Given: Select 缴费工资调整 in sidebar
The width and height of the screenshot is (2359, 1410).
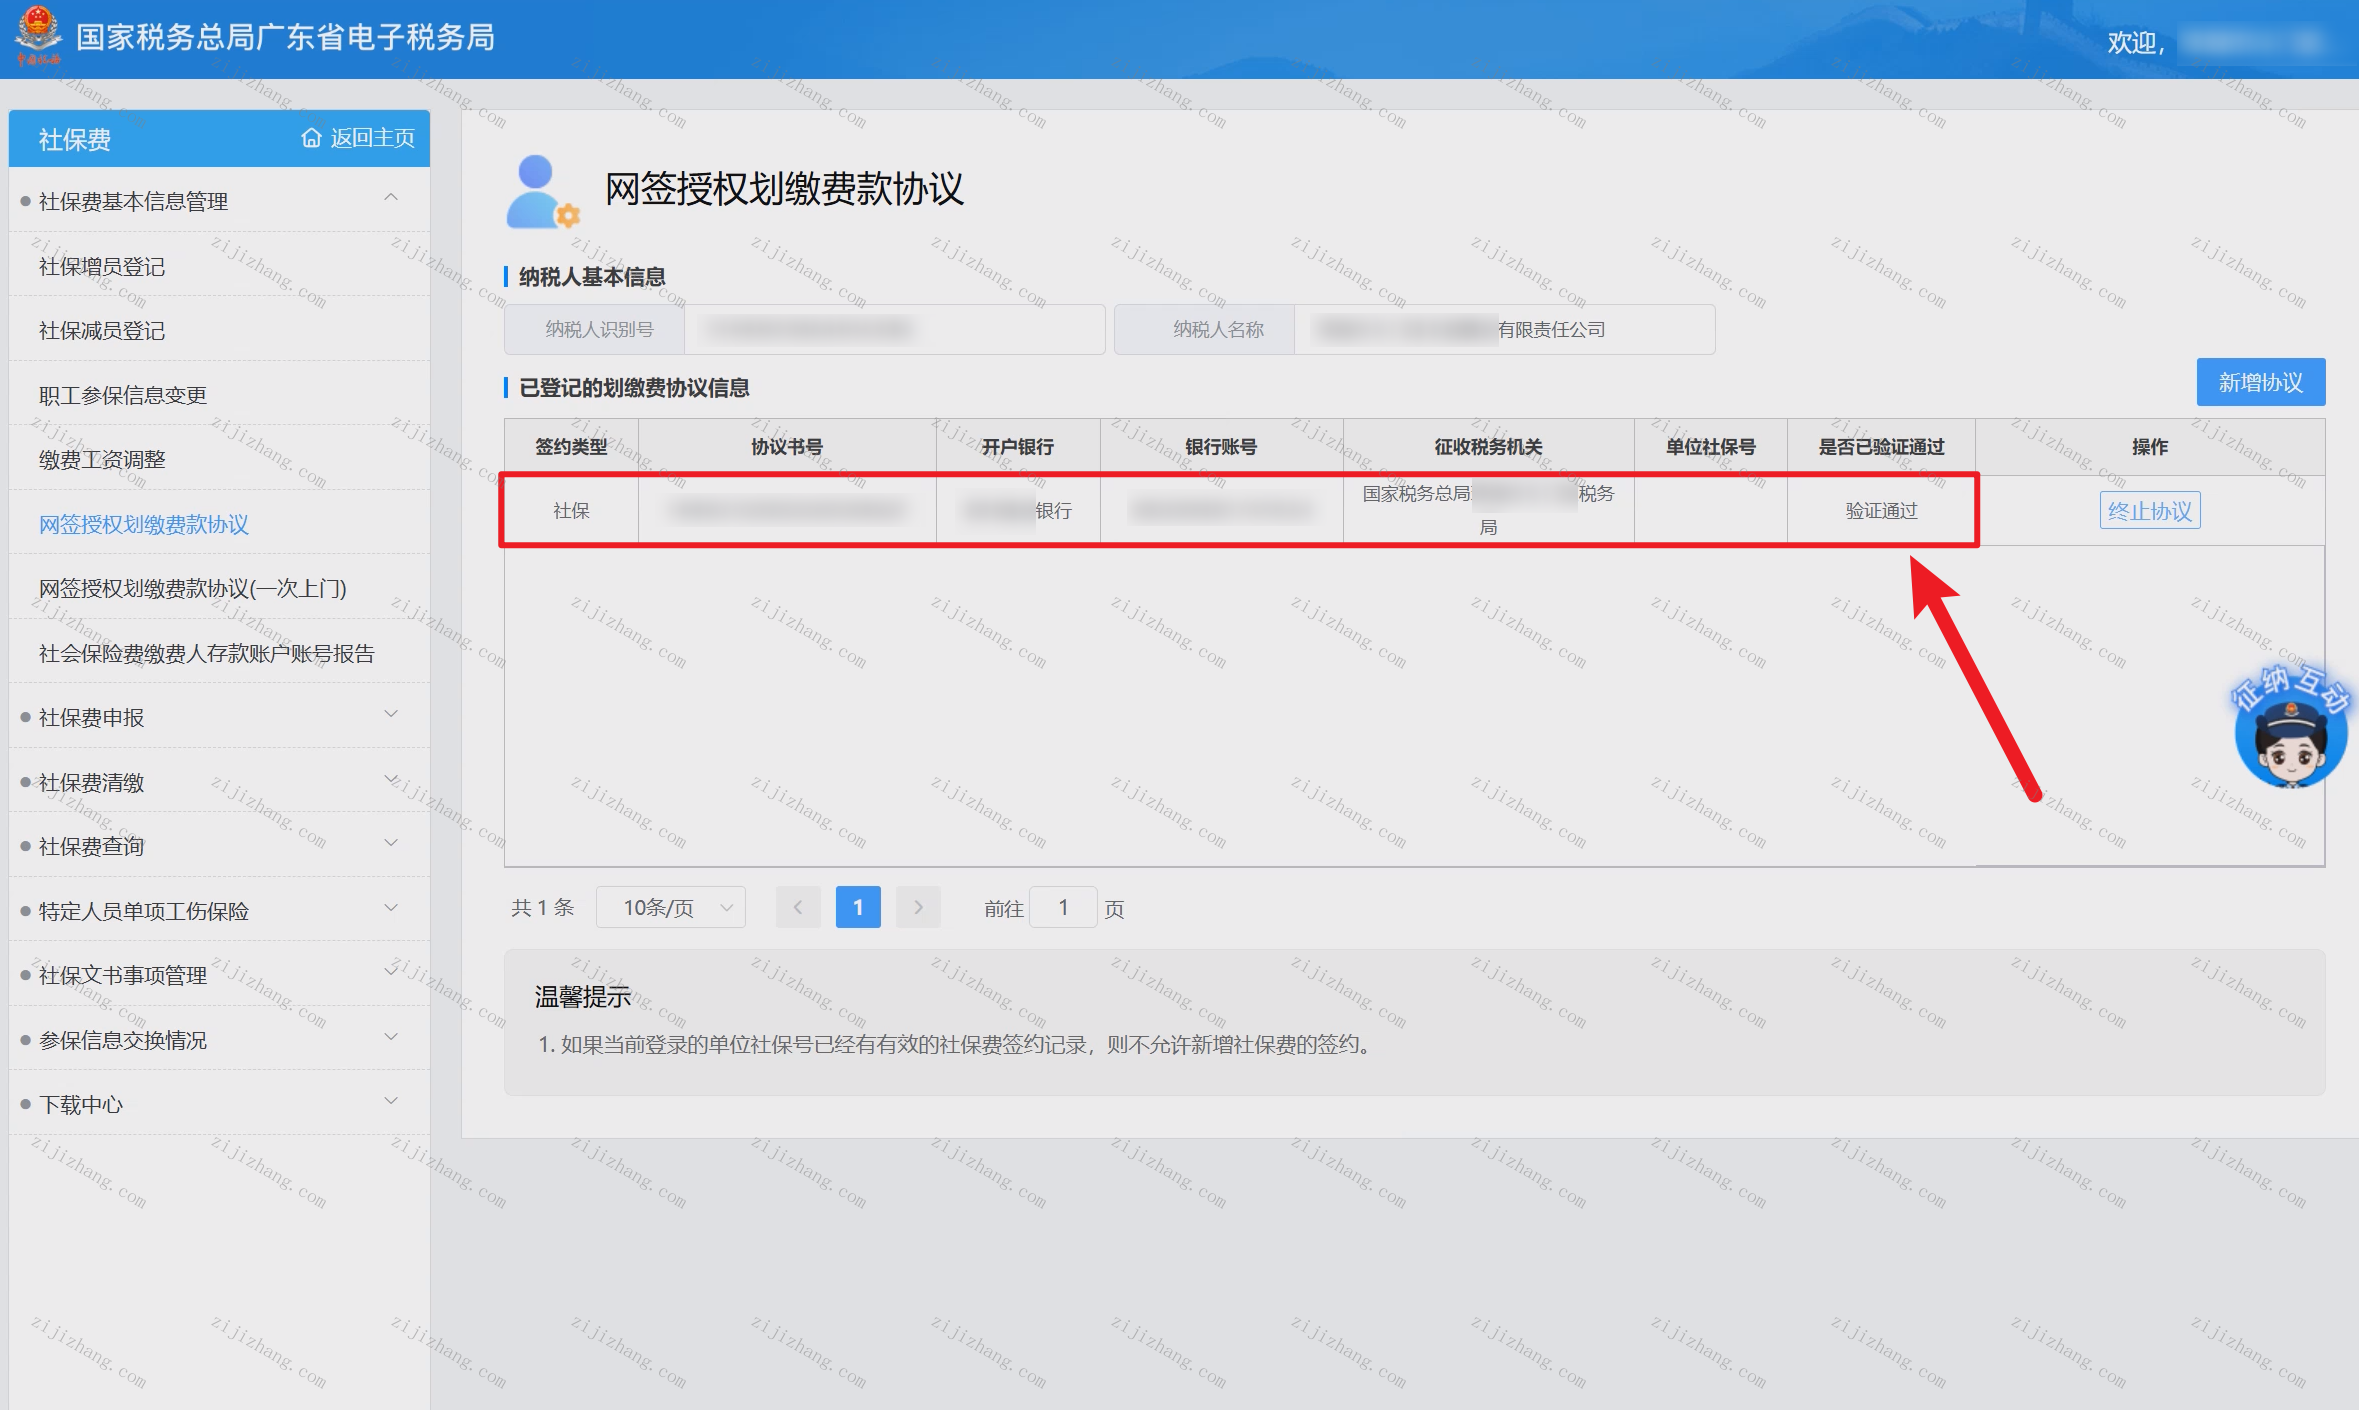Looking at the screenshot, I should pos(102,460).
